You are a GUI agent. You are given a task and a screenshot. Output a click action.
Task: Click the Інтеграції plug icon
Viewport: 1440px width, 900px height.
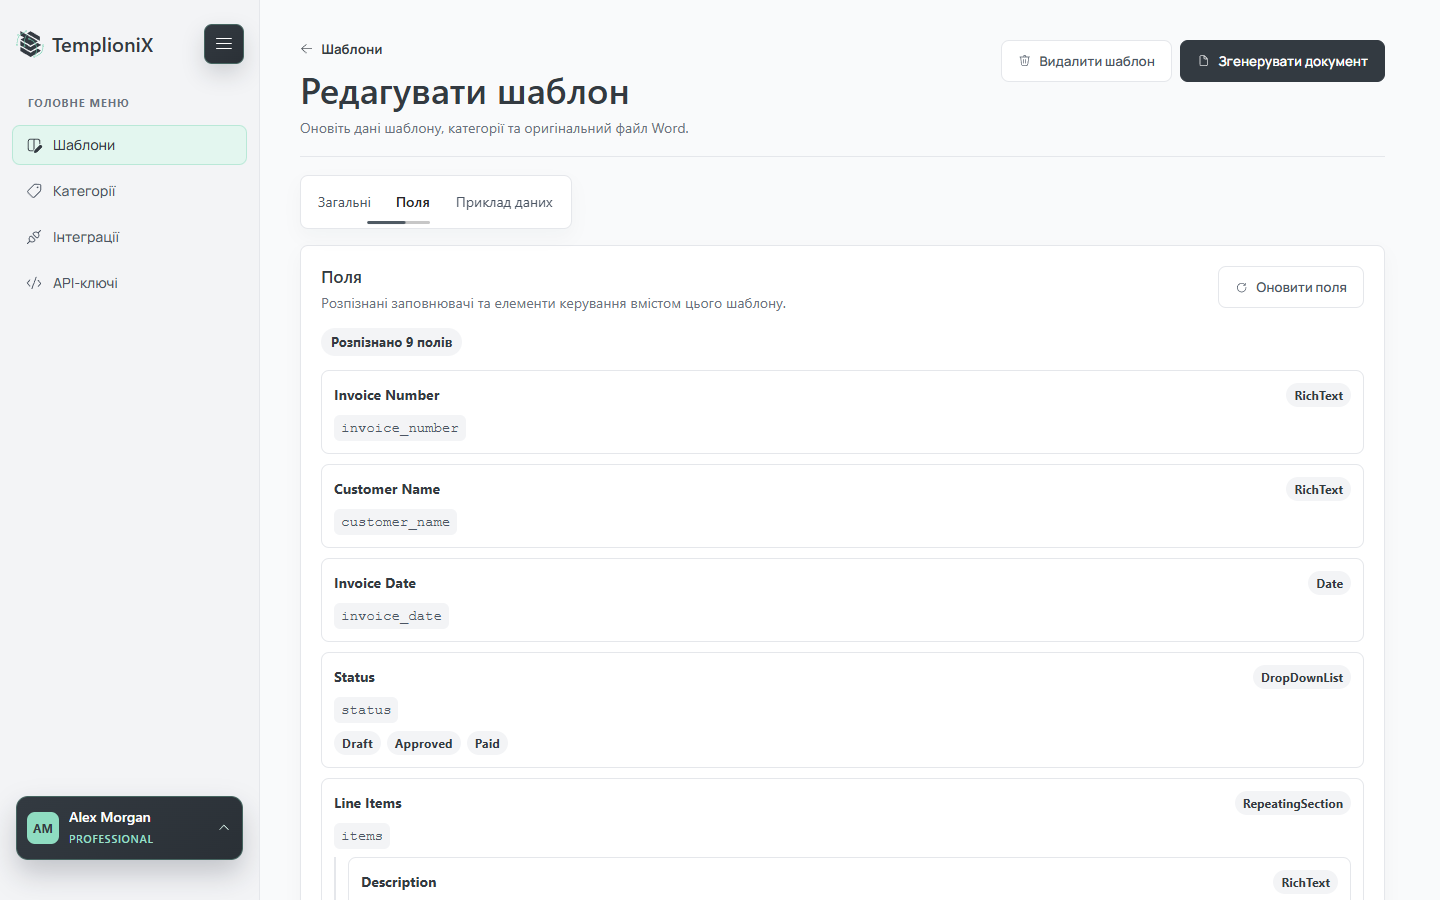pyautogui.click(x=34, y=237)
